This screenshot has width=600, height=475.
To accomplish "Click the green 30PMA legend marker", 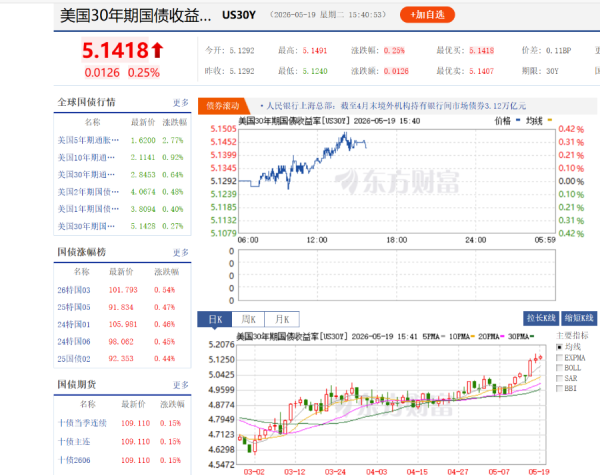I will click(x=532, y=336).
